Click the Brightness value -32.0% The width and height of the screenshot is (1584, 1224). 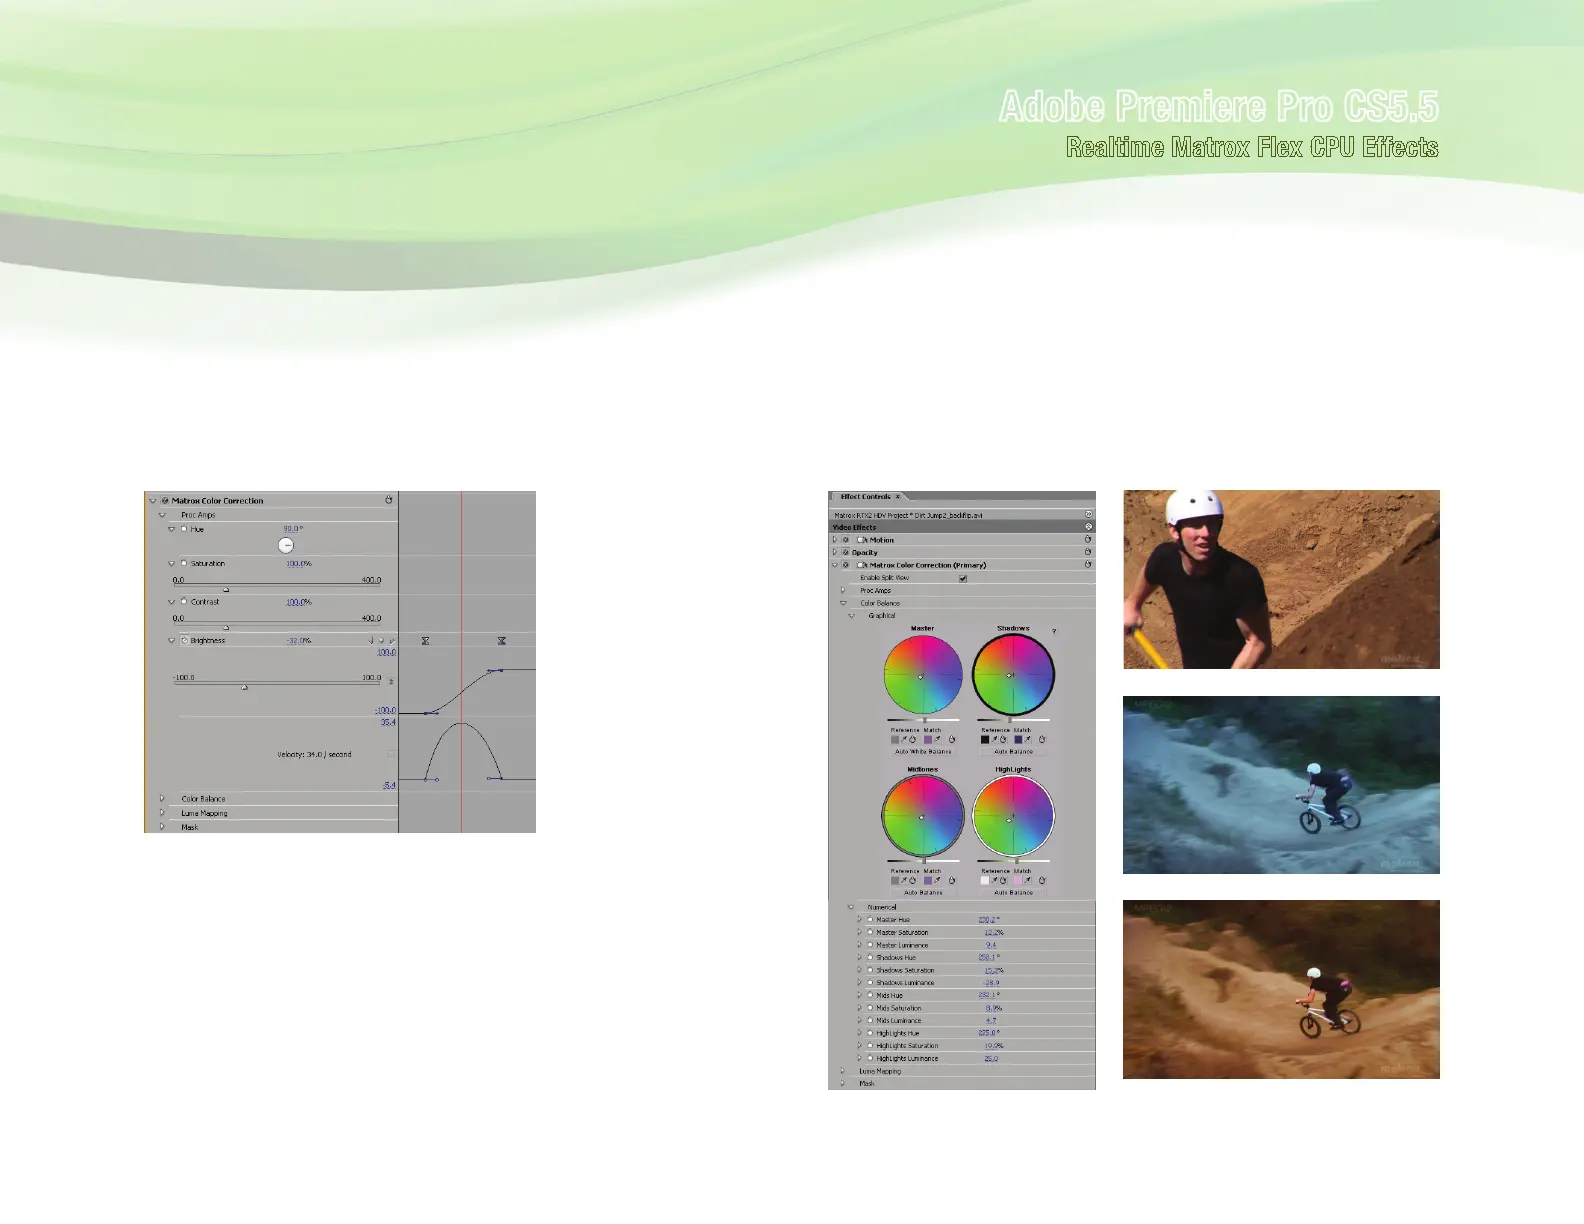coord(299,640)
